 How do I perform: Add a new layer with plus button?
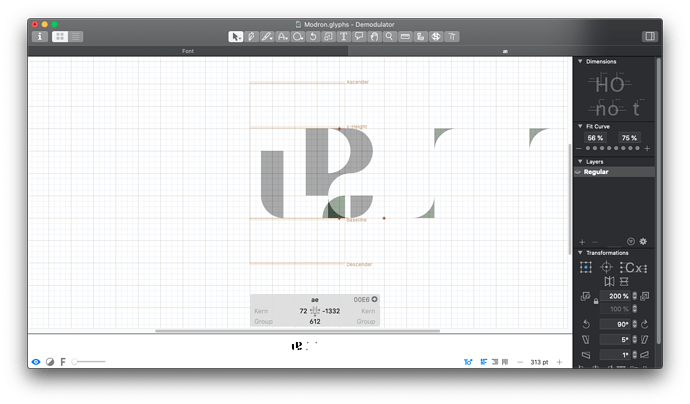(582, 242)
